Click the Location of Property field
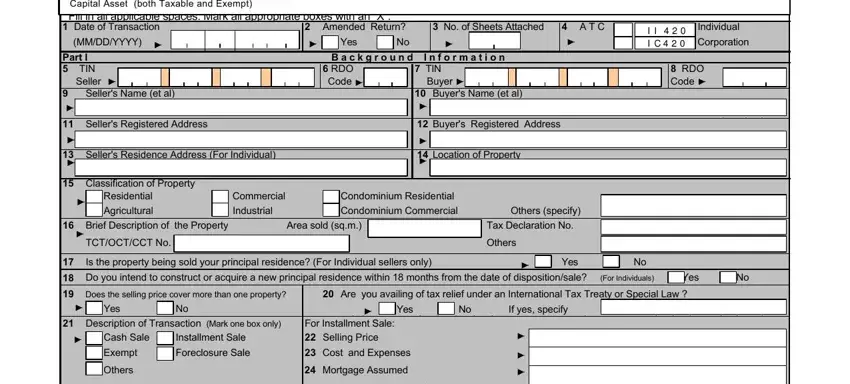Viewport: 850px width, 384px height. [x=608, y=168]
